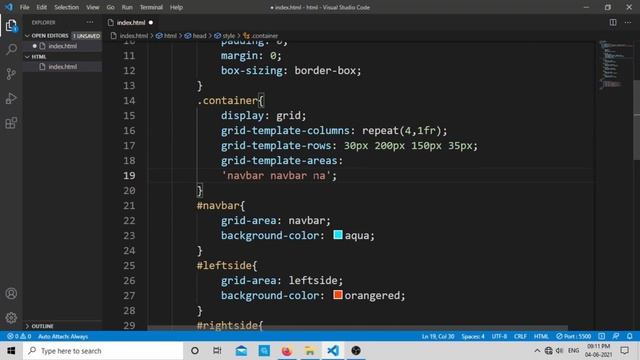
Task: Select index.html under HTML folder
Action: click(x=62, y=67)
